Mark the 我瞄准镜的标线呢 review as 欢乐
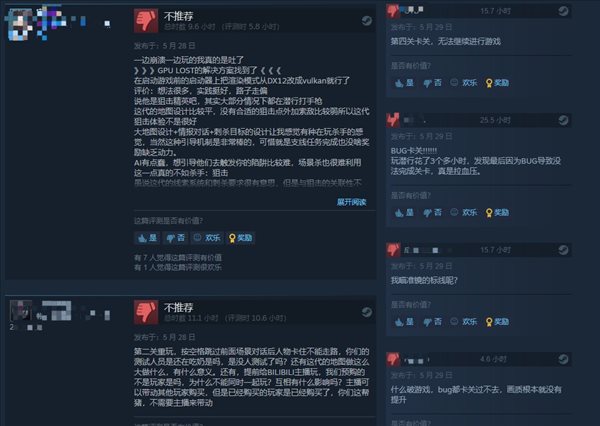Image resolution: width=600 pixels, height=426 pixels. click(x=463, y=322)
